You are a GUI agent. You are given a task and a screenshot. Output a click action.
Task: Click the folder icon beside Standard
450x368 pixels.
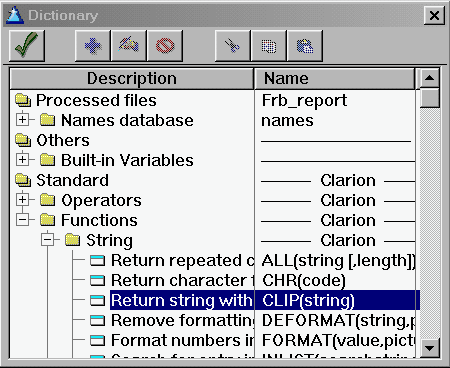coord(23,180)
